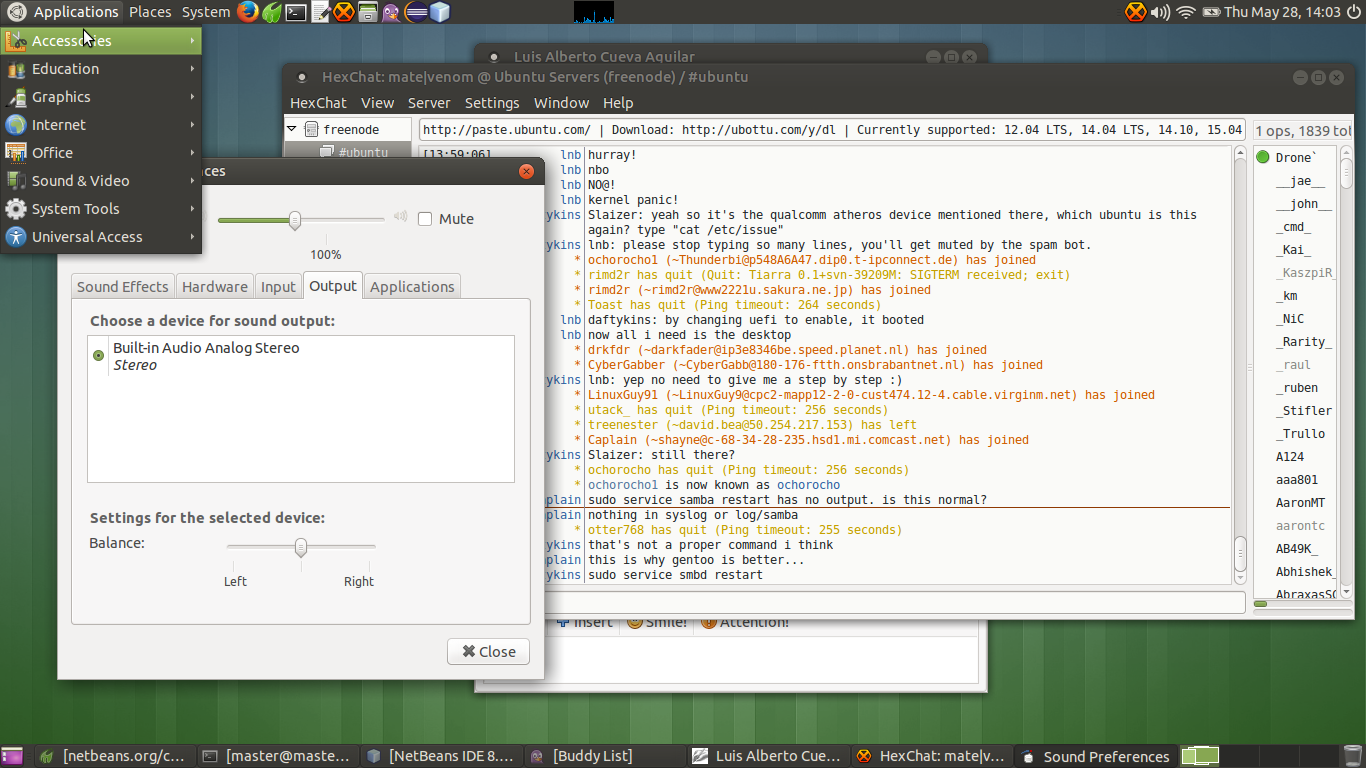Open the Eclipse launcher icon

(416, 12)
